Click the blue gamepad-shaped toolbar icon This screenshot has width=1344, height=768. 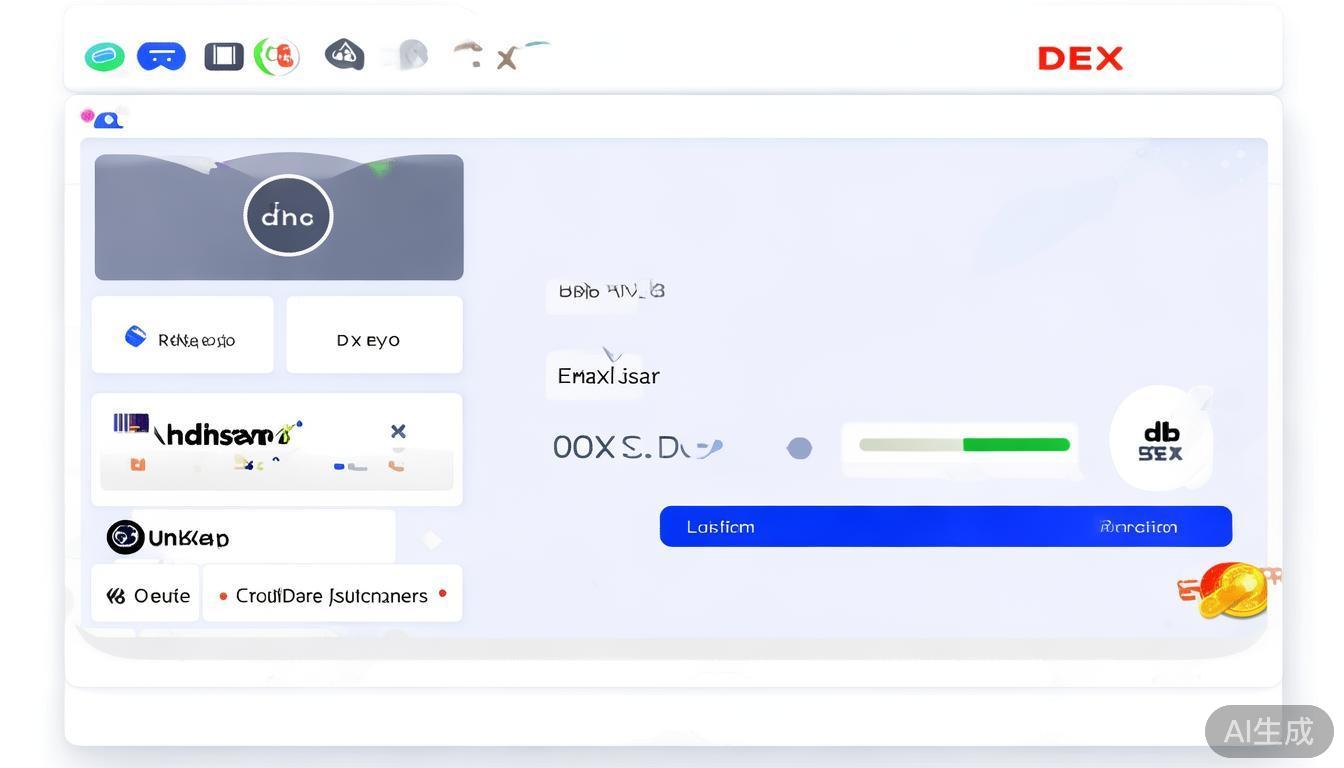[161, 57]
